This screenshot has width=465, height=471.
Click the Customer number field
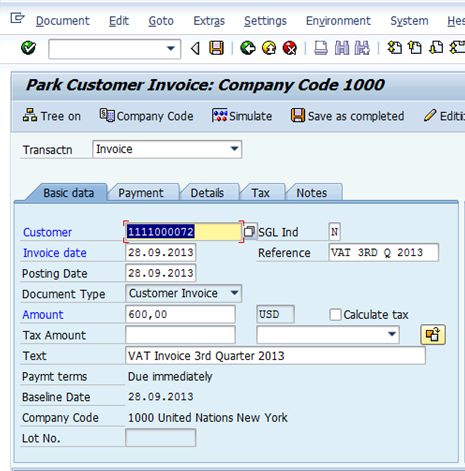183,232
